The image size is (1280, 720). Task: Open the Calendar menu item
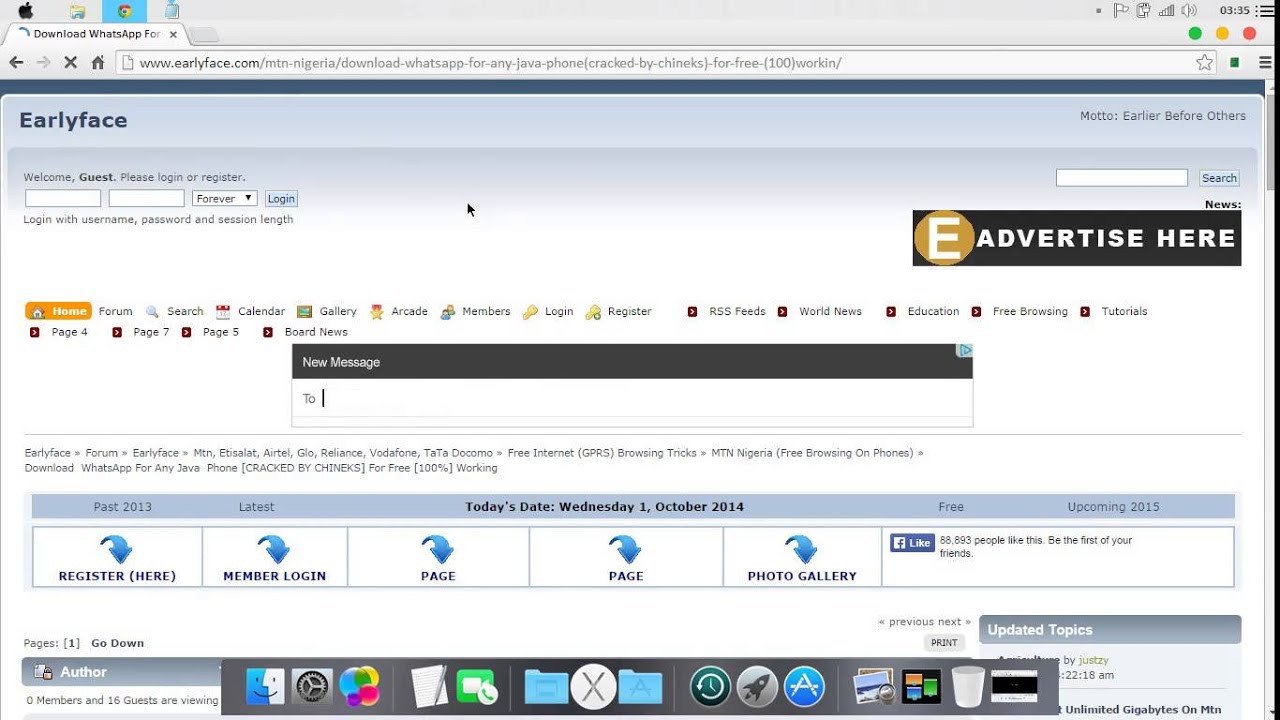(251, 311)
